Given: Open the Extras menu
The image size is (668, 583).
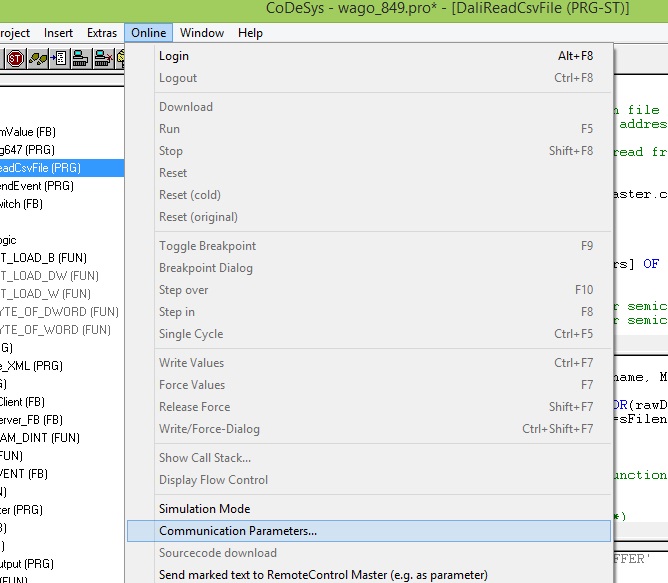Looking at the screenshot, I should pos(102,33).
